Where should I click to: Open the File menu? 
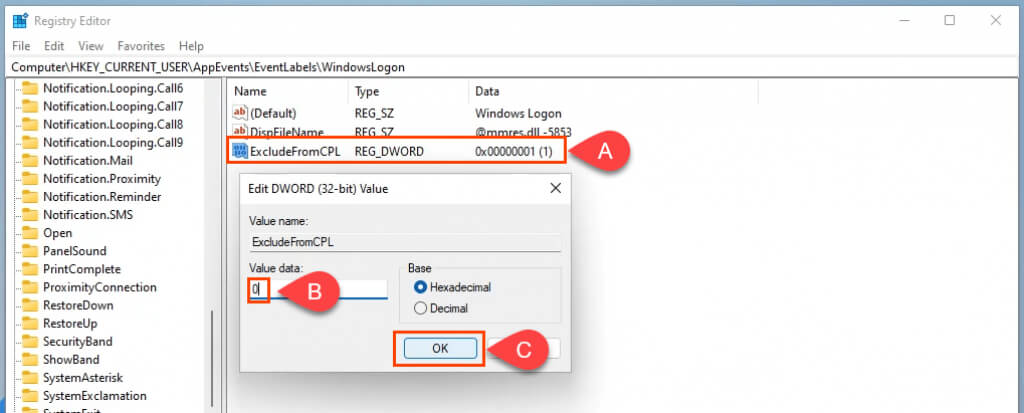click(x=22, y=46)
